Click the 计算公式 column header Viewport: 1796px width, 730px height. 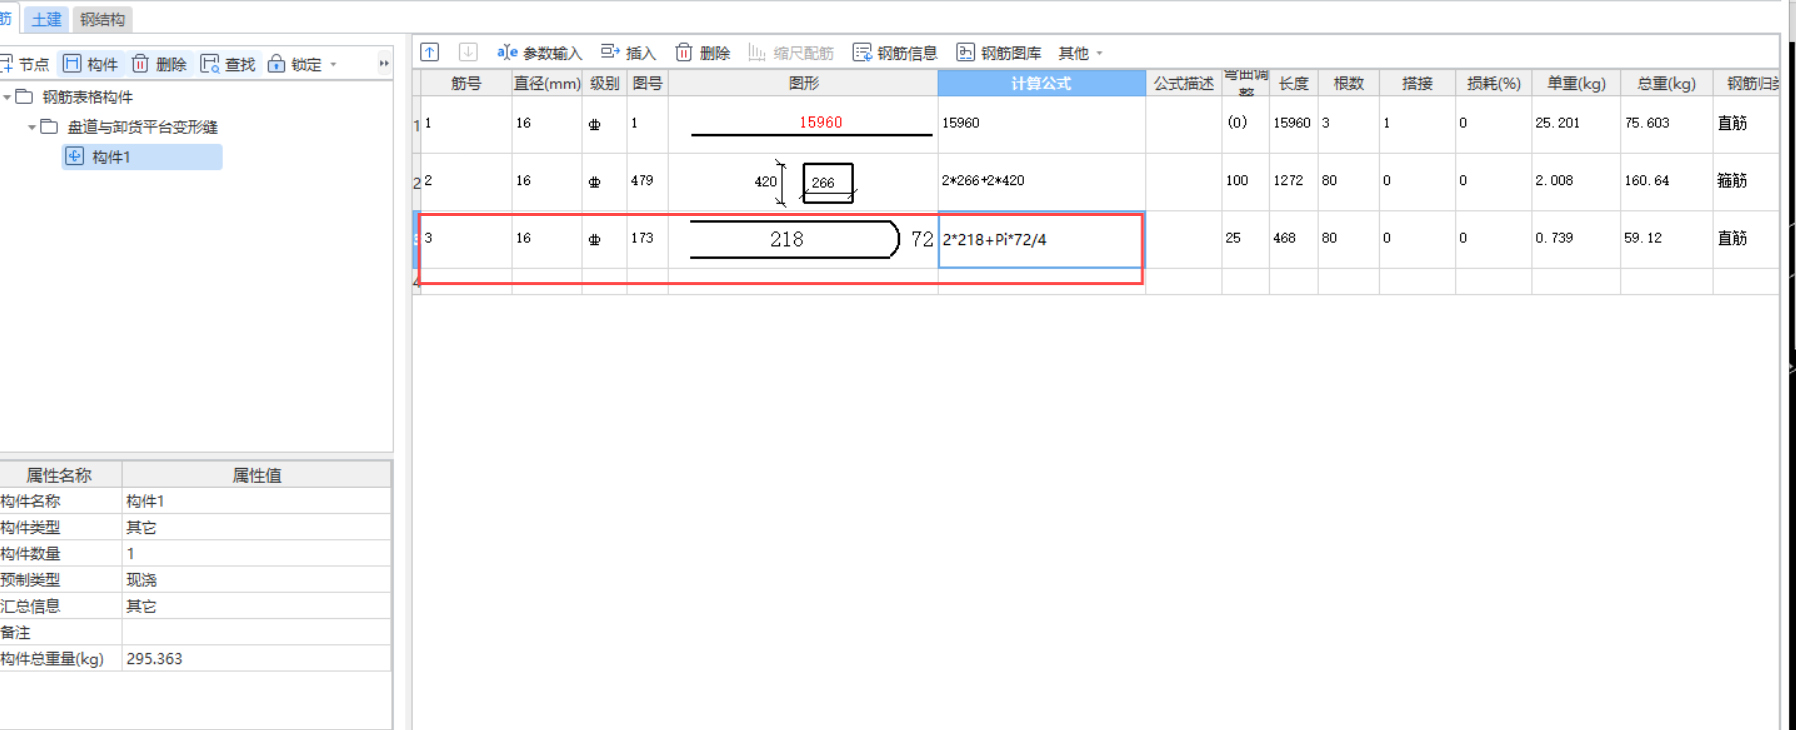click(x=1041, y=83)
